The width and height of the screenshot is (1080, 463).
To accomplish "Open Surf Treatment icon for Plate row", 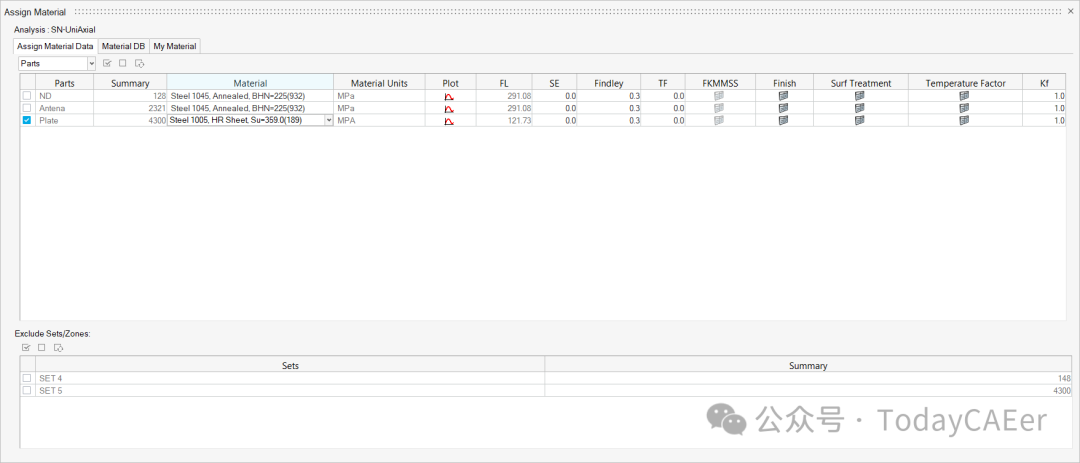I will [x=859, y=120].
